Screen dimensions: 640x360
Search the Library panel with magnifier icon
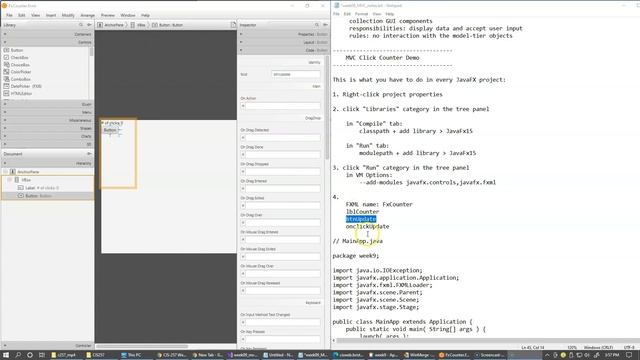point(81,25)
